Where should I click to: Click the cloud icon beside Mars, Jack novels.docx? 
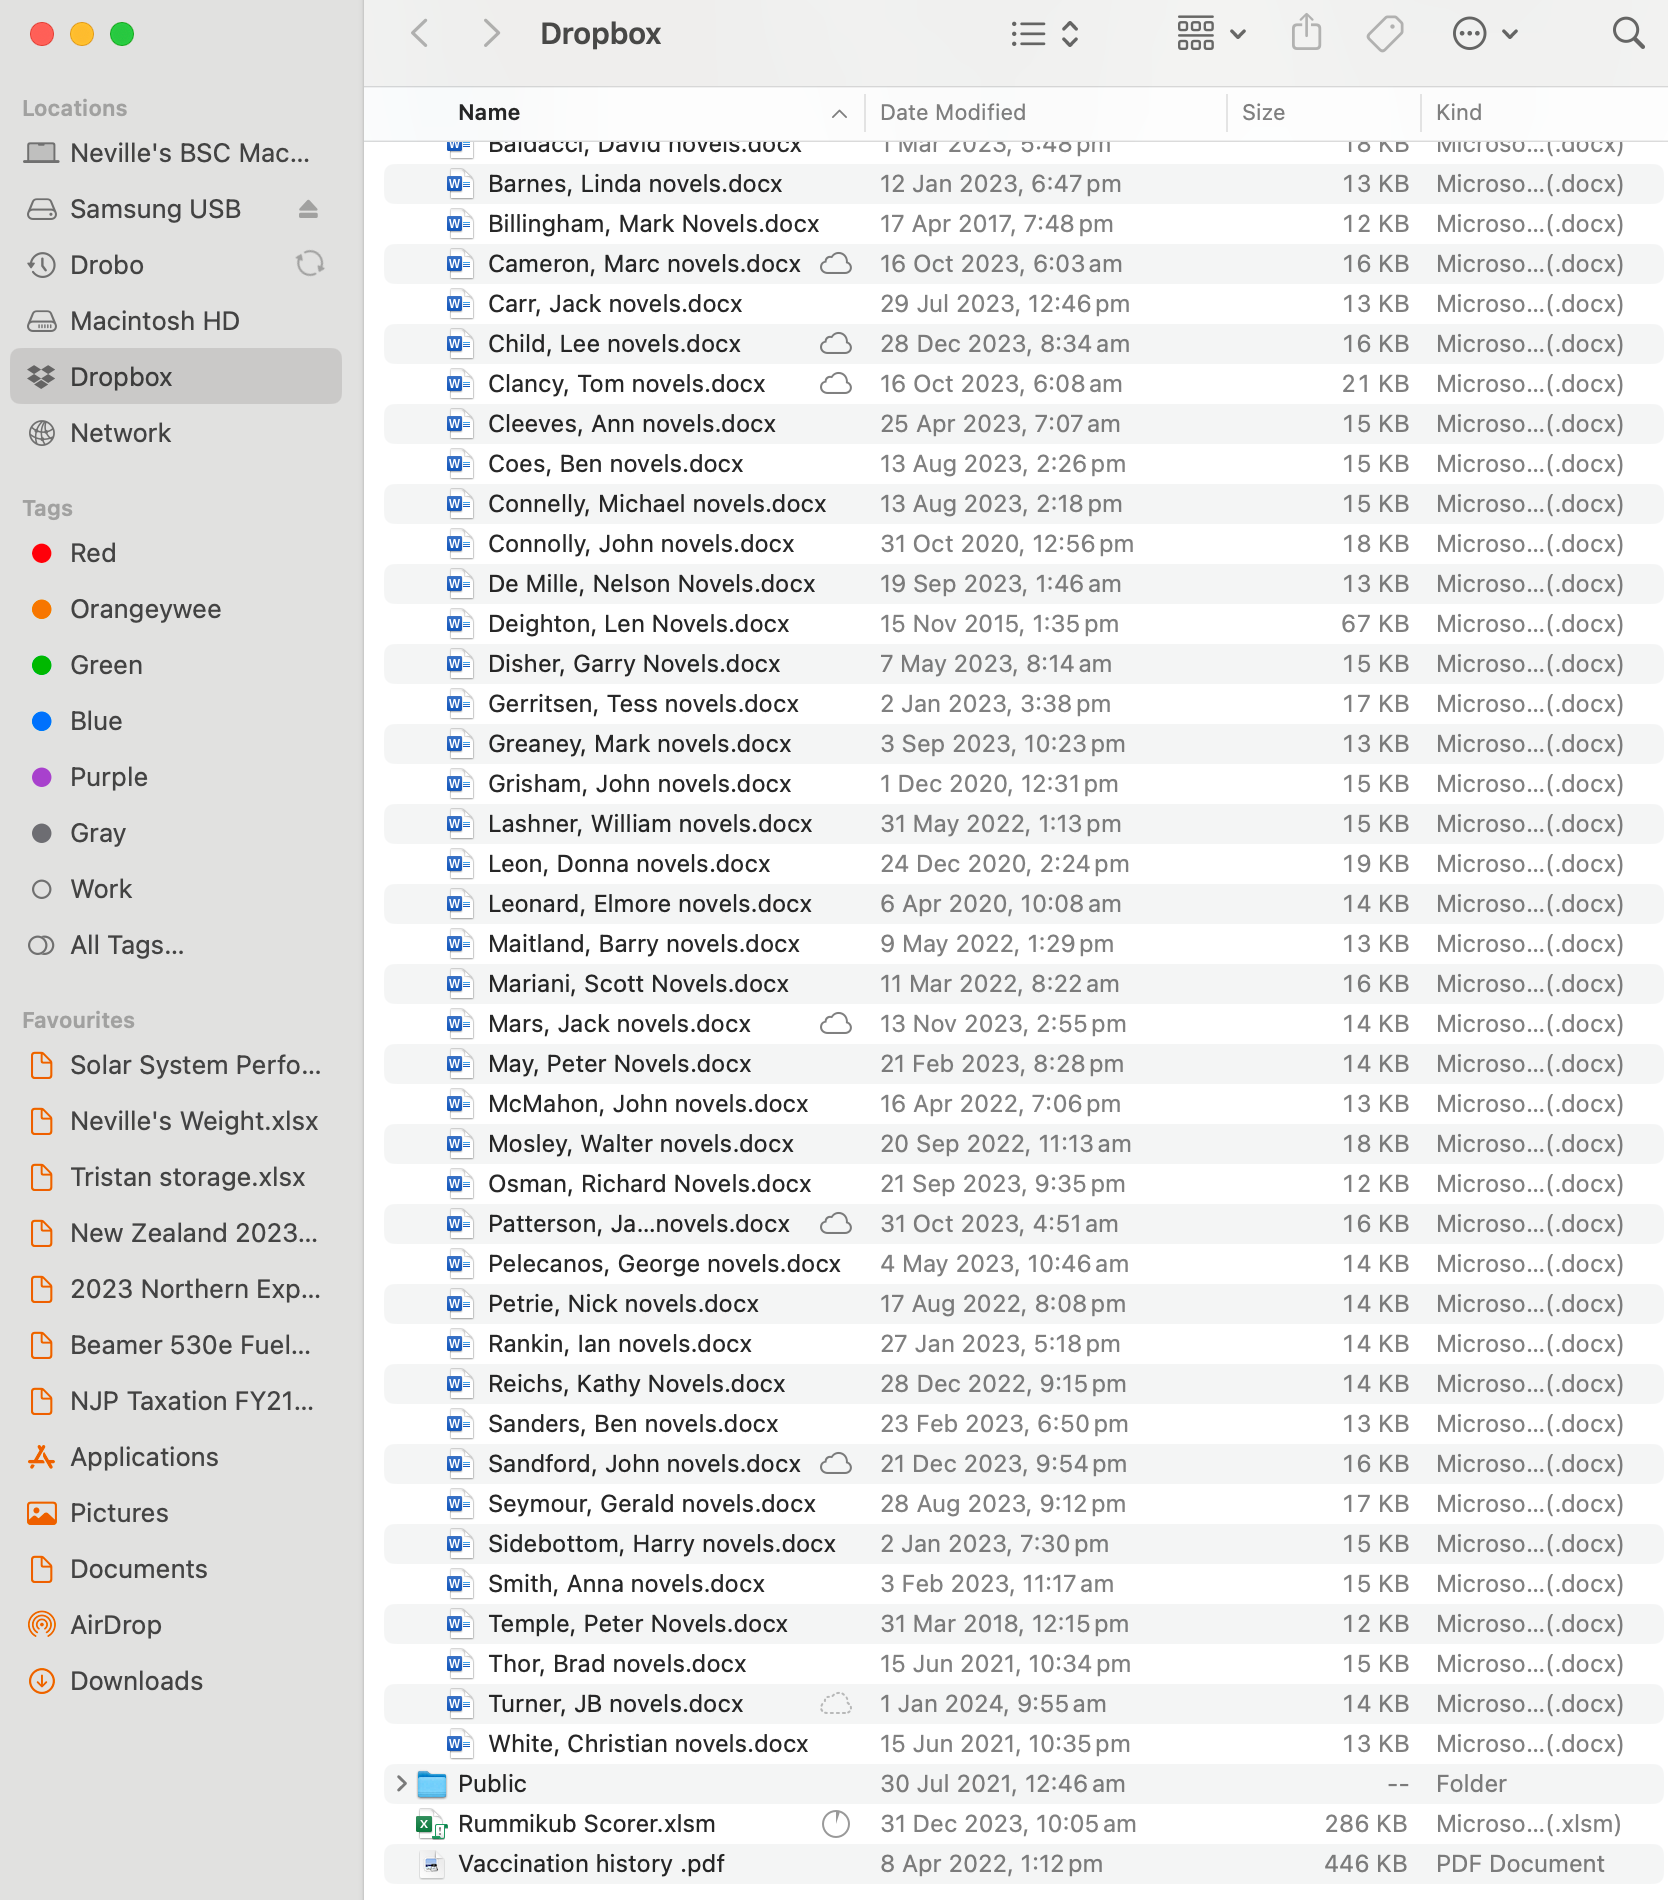836,1024
